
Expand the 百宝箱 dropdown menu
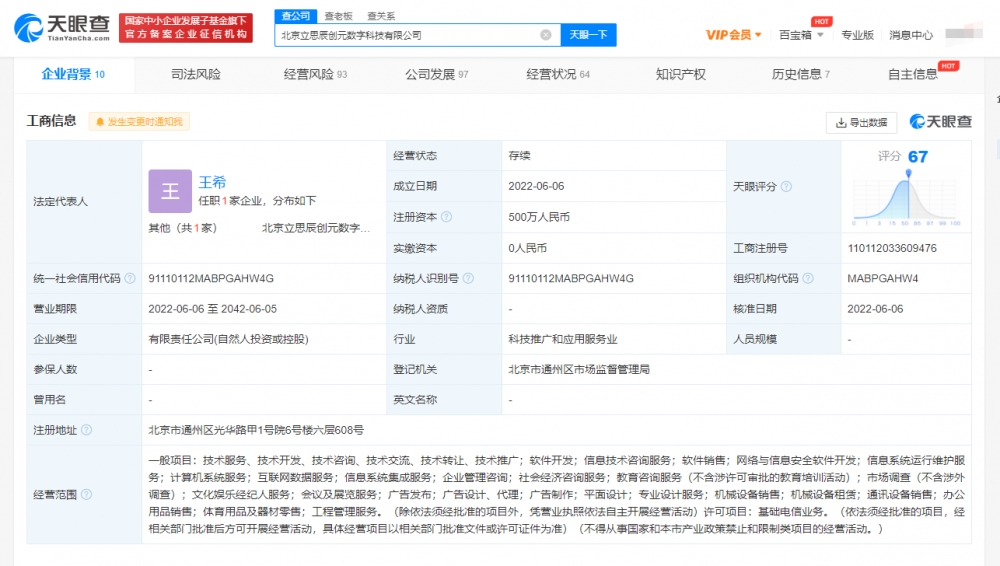pyautogui.click(x=801, y=35)
